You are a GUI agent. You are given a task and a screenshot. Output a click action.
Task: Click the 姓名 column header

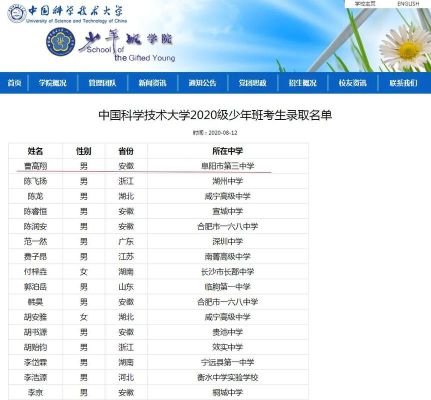35,151
